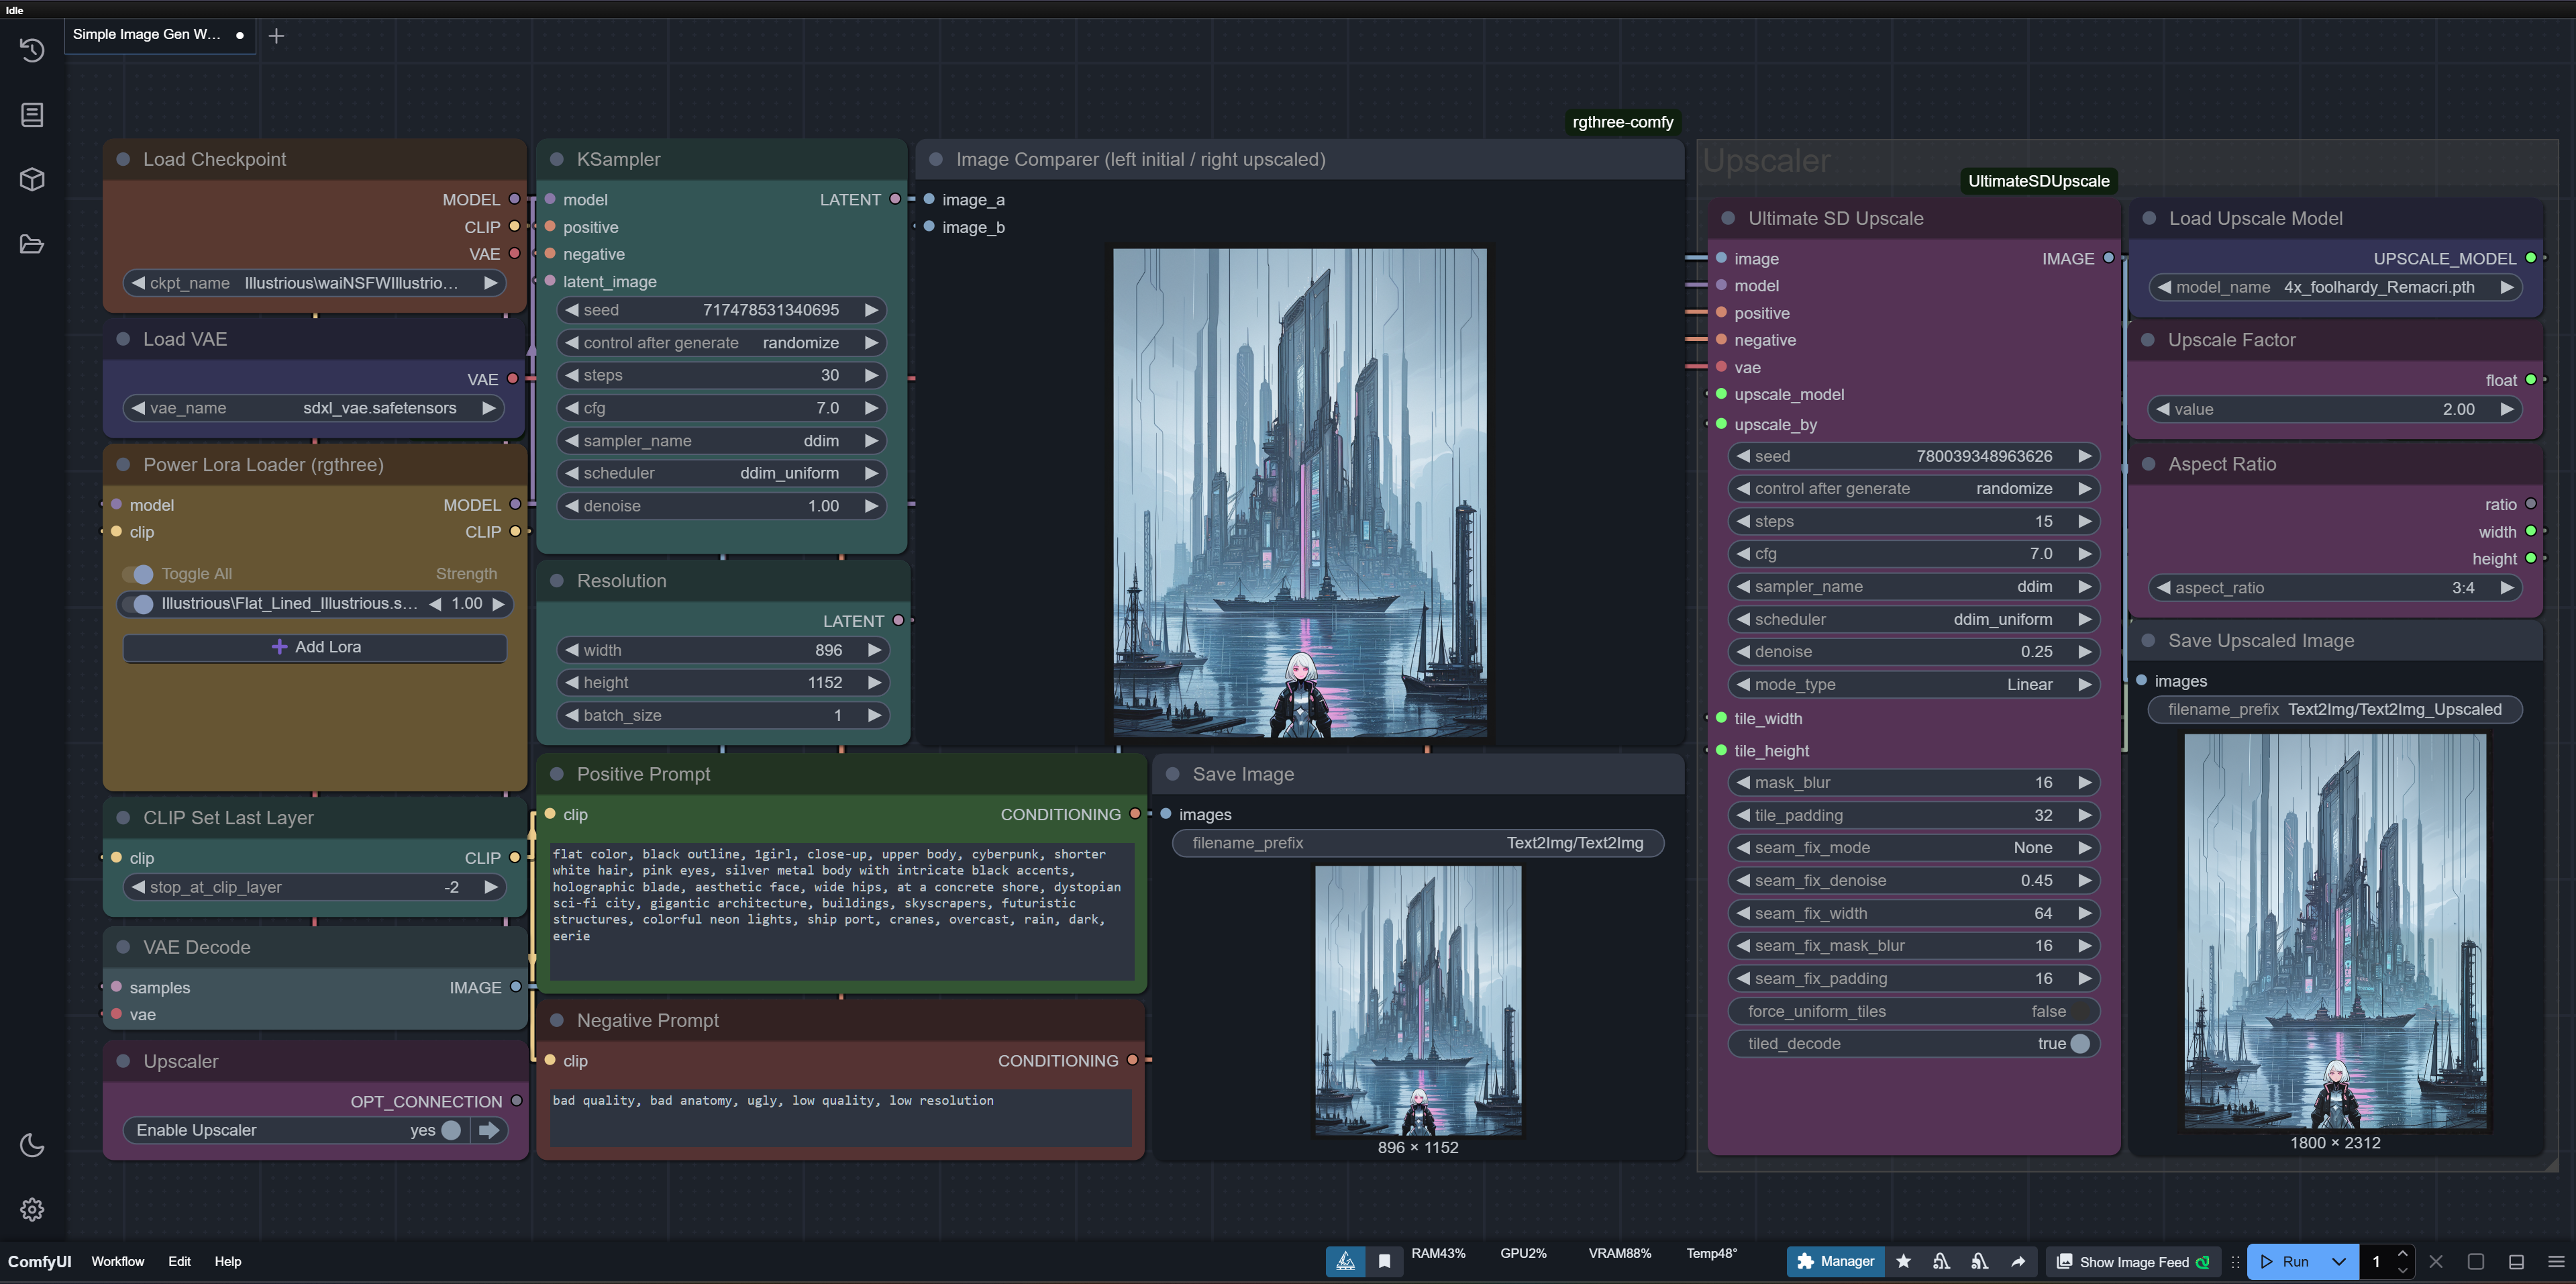Click the arrow icon beside Enable Upscaler
Screen dimensions: 2576x1284
coord(489,1130)
